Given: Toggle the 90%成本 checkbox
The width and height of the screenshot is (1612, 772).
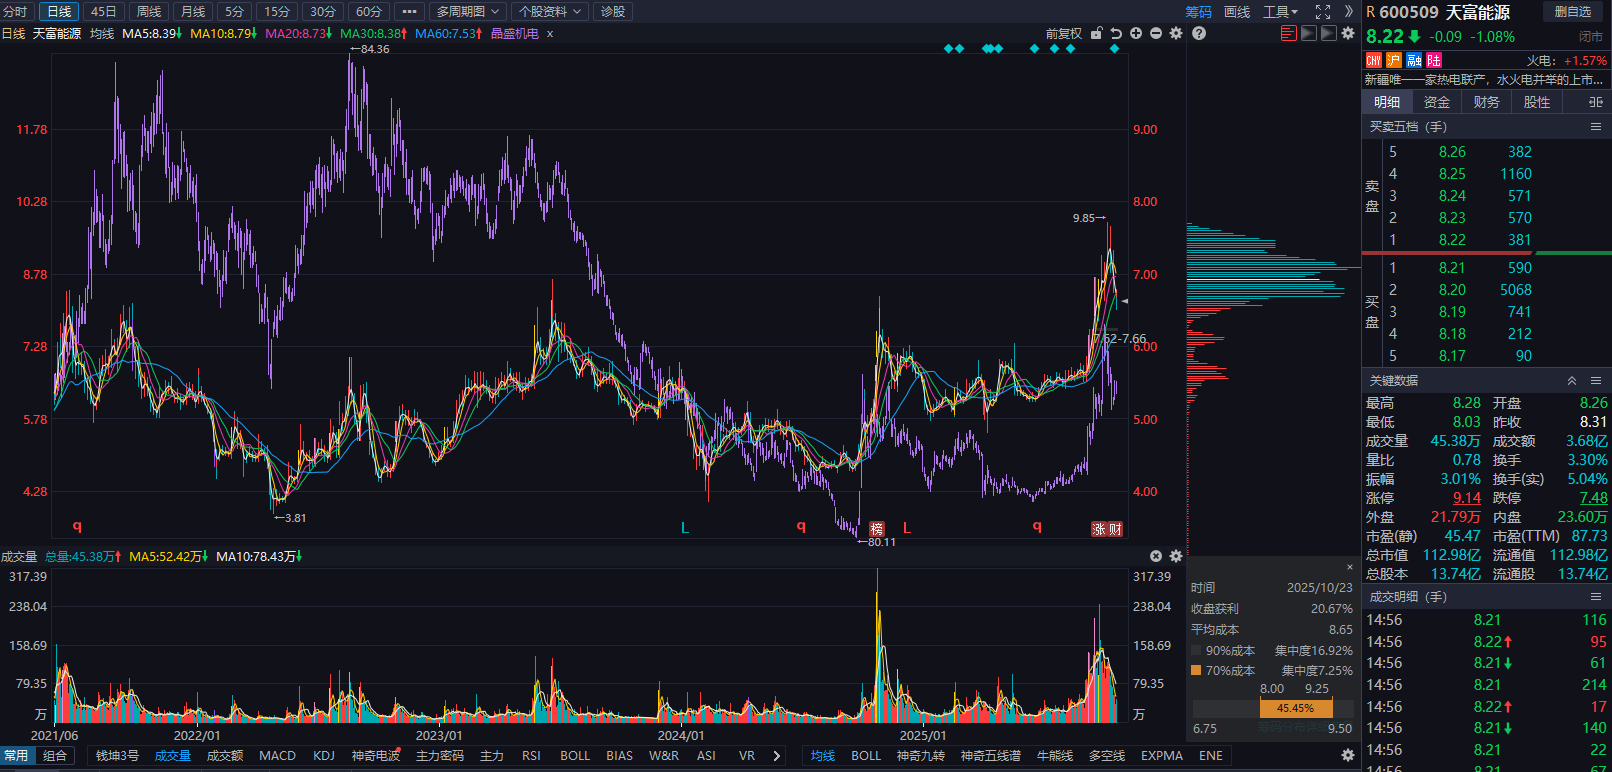Looking at the screenshot, I should (1196, 650).
